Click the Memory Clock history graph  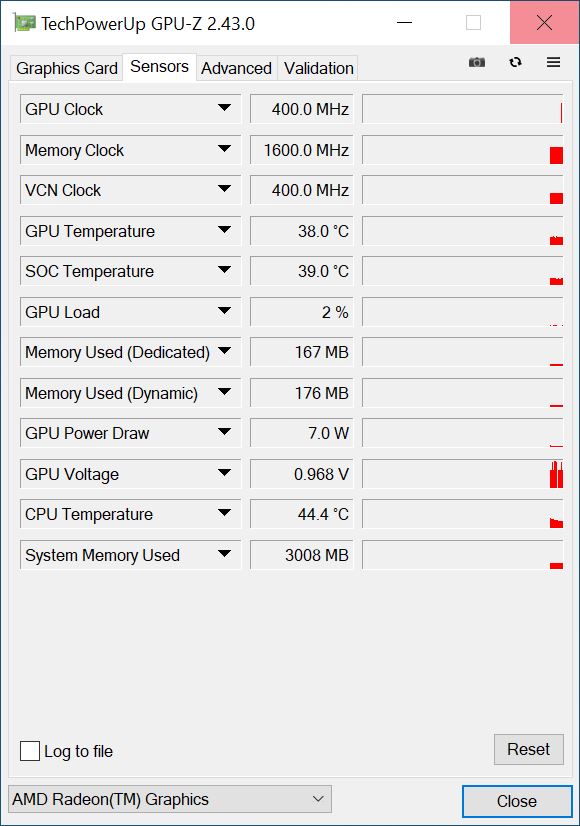point(463,150)
